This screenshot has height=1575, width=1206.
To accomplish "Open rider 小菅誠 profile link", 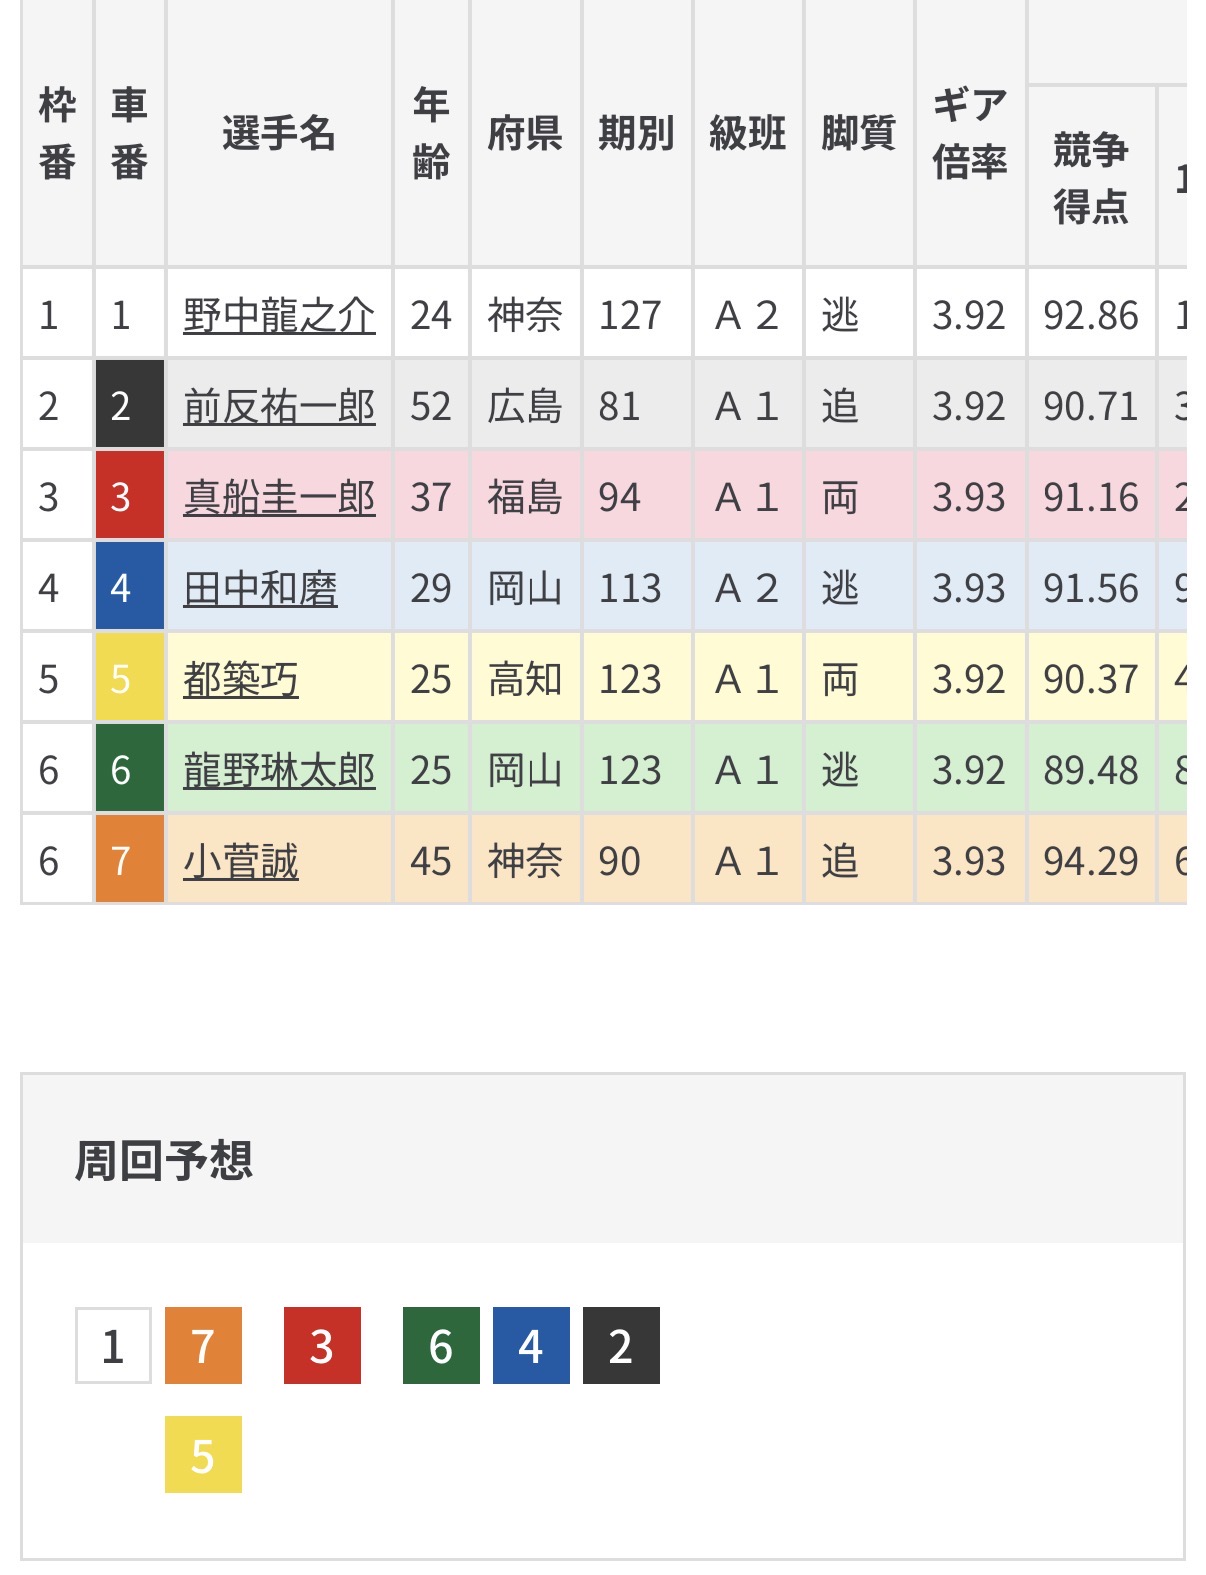I will pyautogui.click(x=241, y=862).
